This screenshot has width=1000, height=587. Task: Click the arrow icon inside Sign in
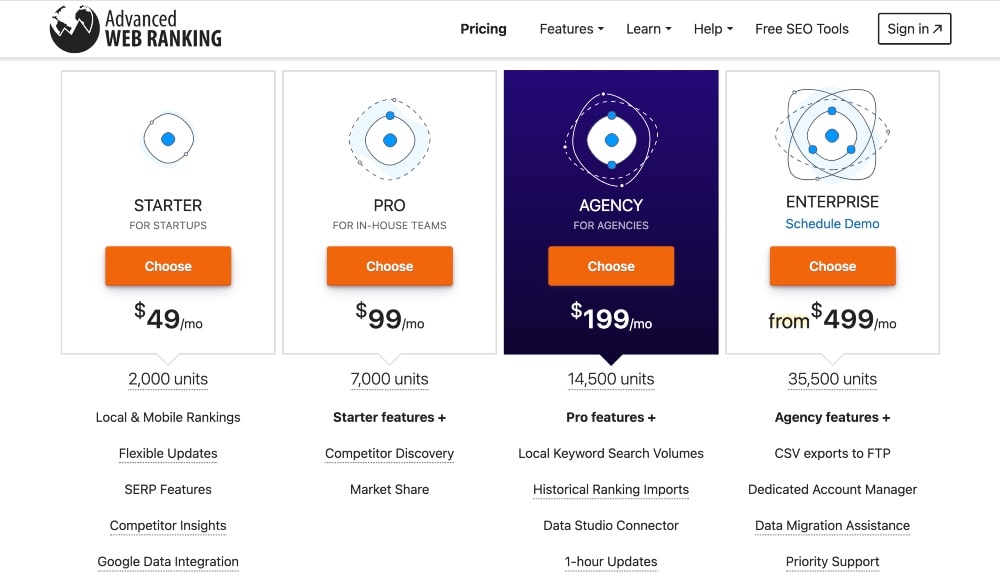tap(936, 28)
